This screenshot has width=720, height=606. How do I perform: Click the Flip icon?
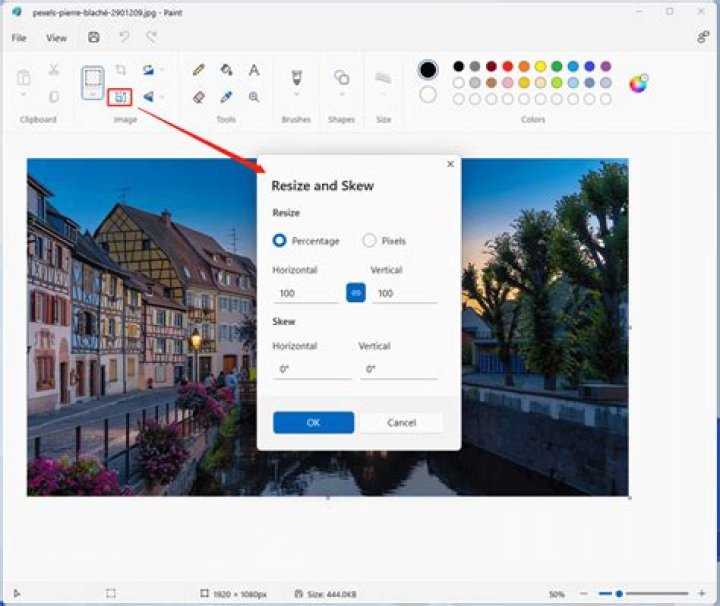click(x=148, y=97)
